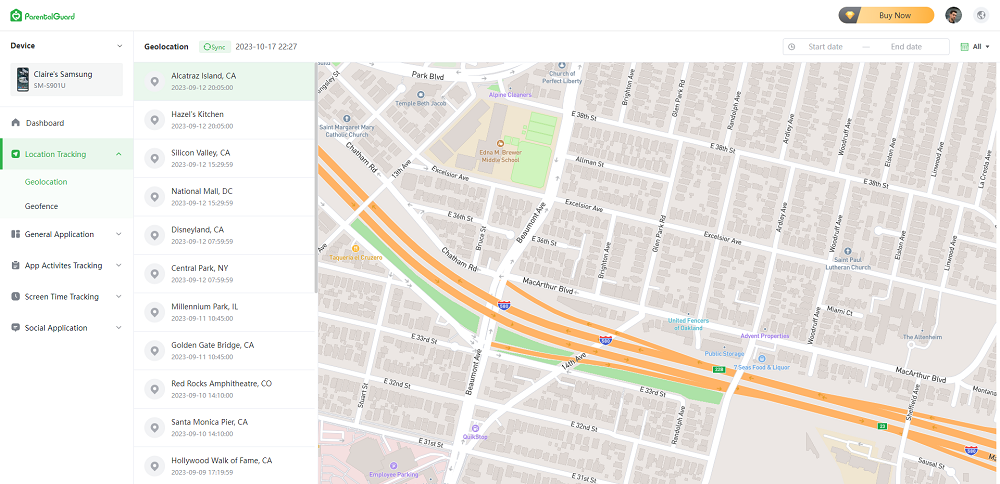Click the Sync button

coord(215,47)
